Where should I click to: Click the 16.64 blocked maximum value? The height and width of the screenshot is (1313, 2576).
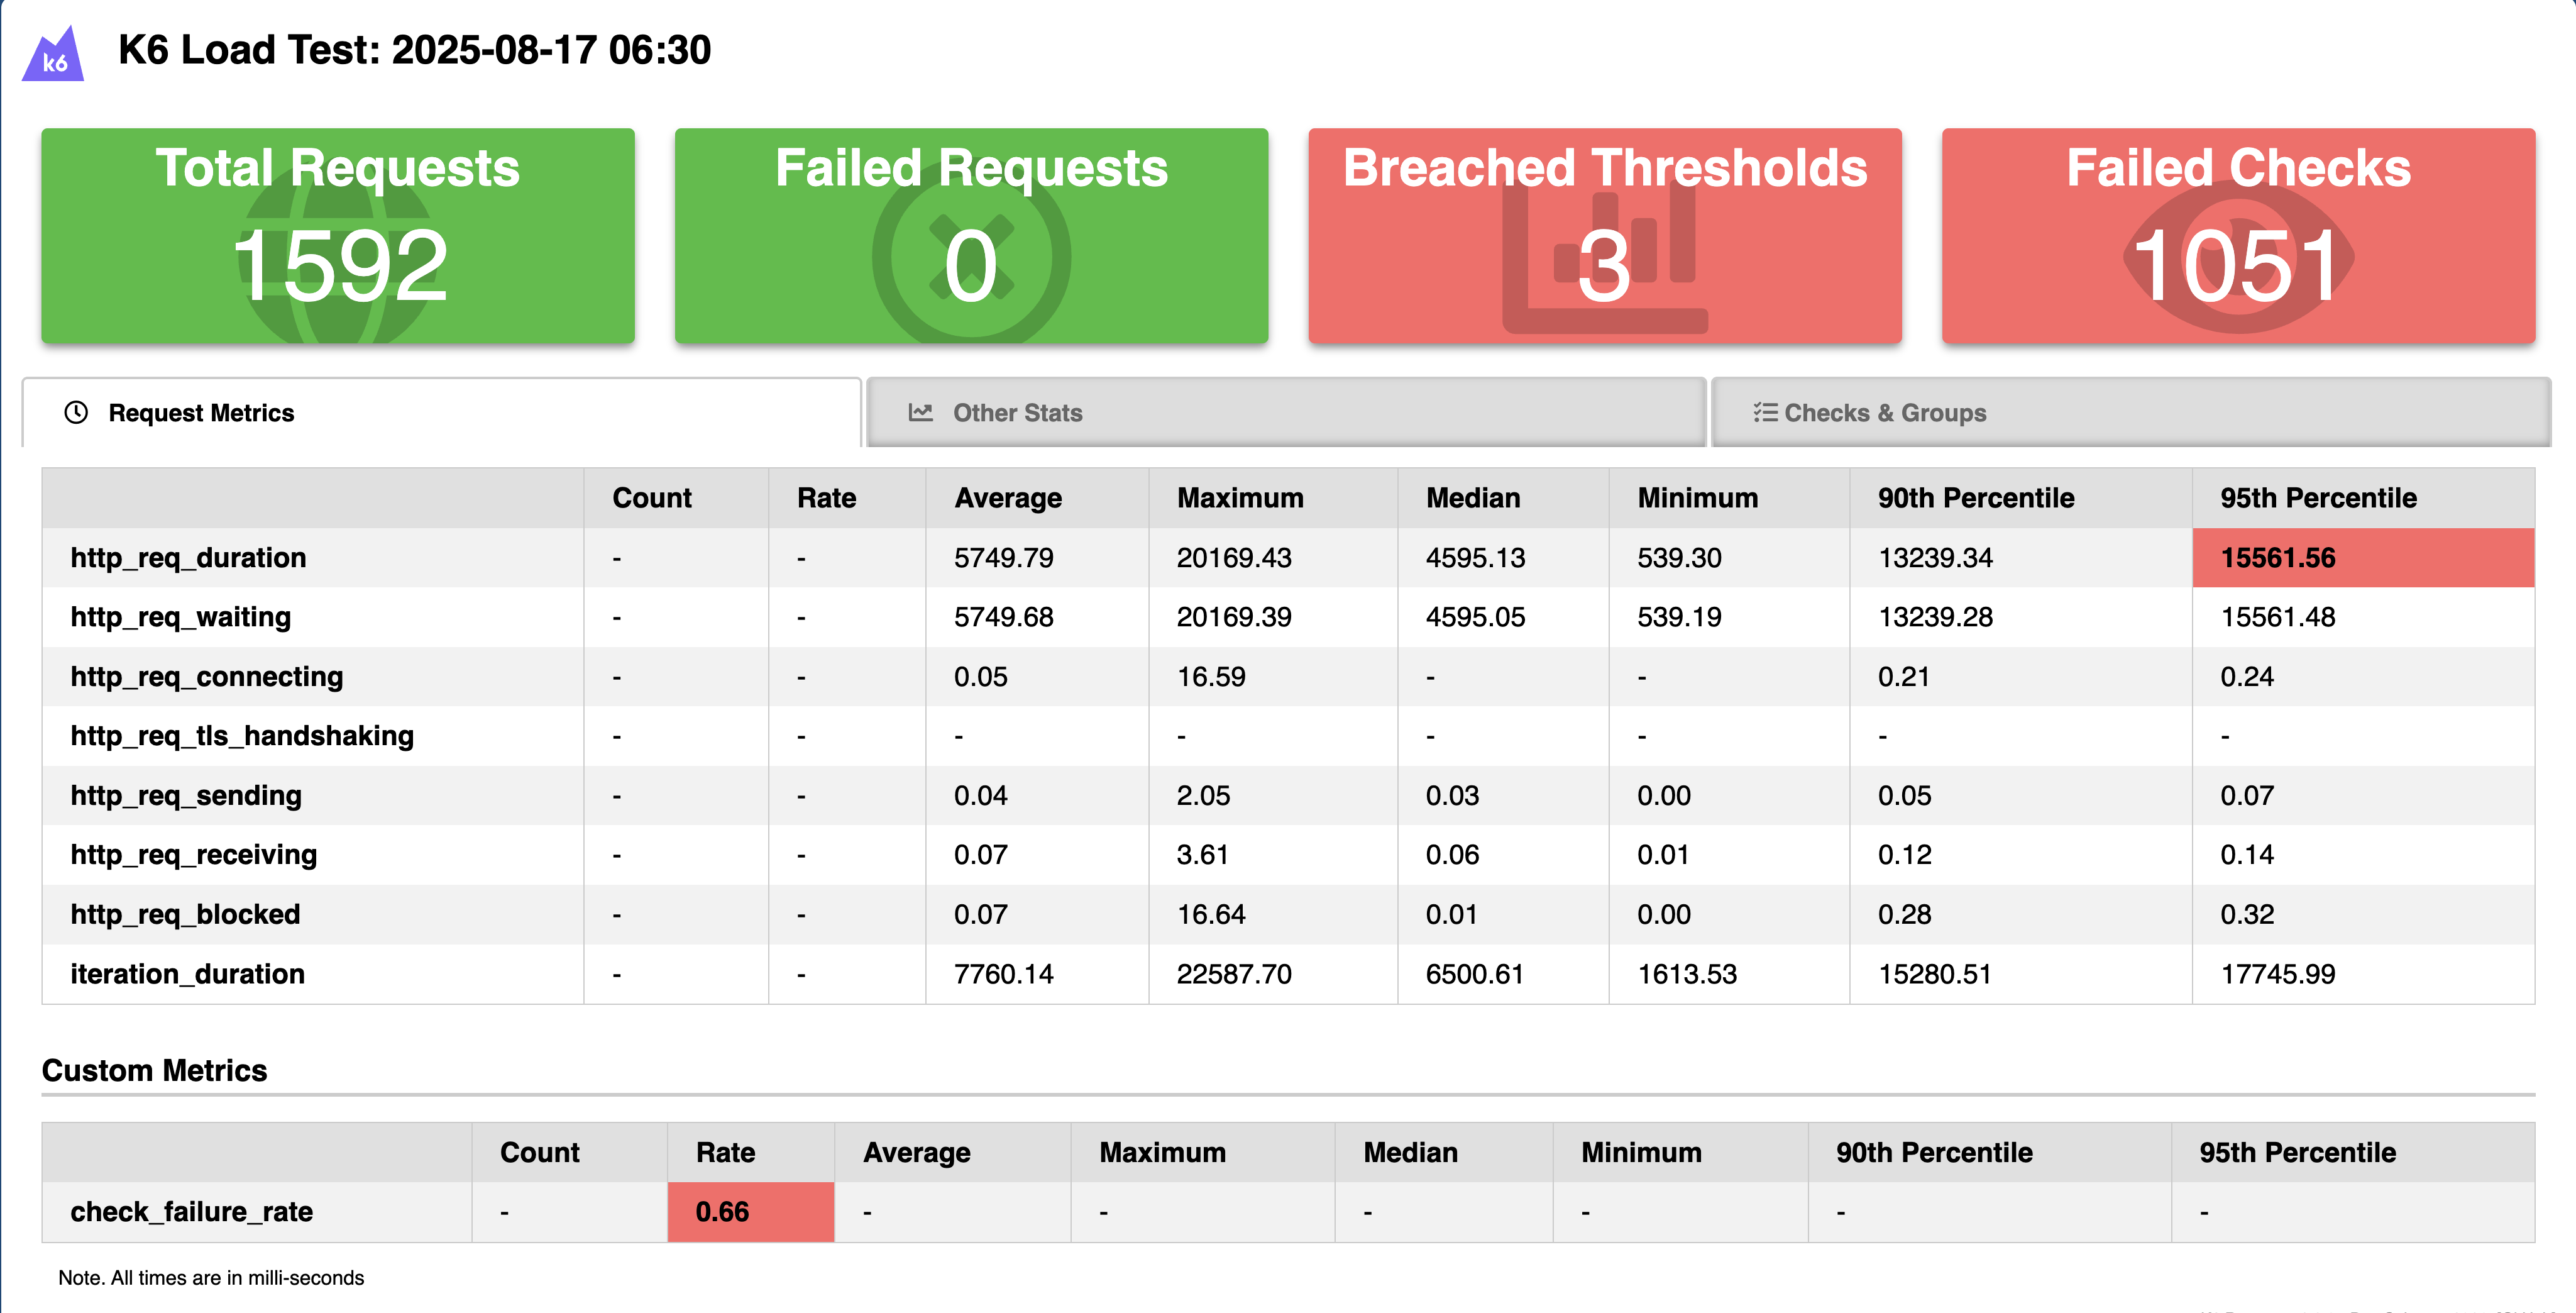click(x=1211, y=915)
